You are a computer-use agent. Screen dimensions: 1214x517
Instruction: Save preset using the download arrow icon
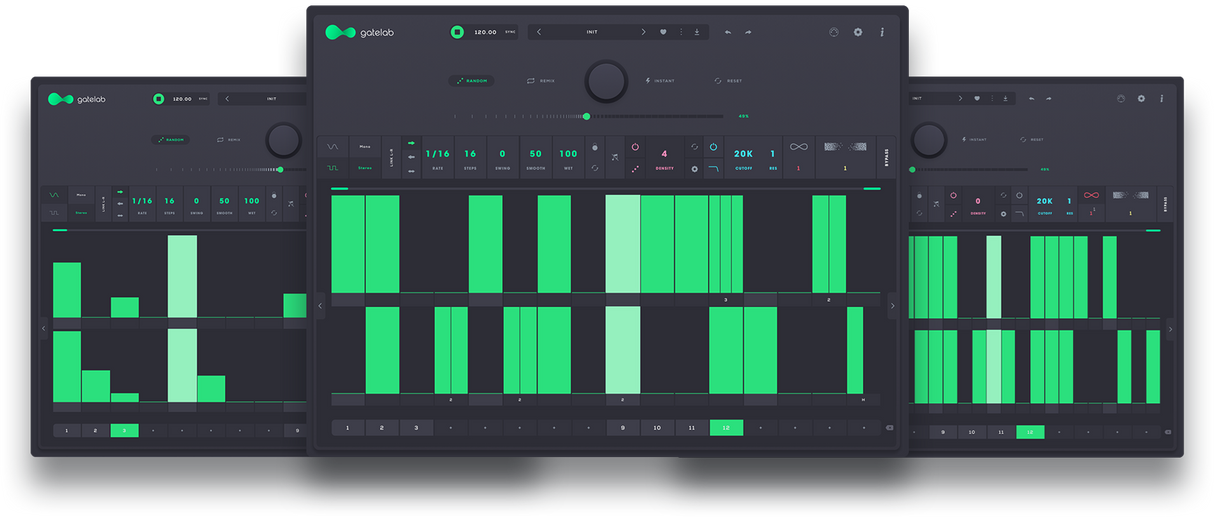(x=697, y=32)
